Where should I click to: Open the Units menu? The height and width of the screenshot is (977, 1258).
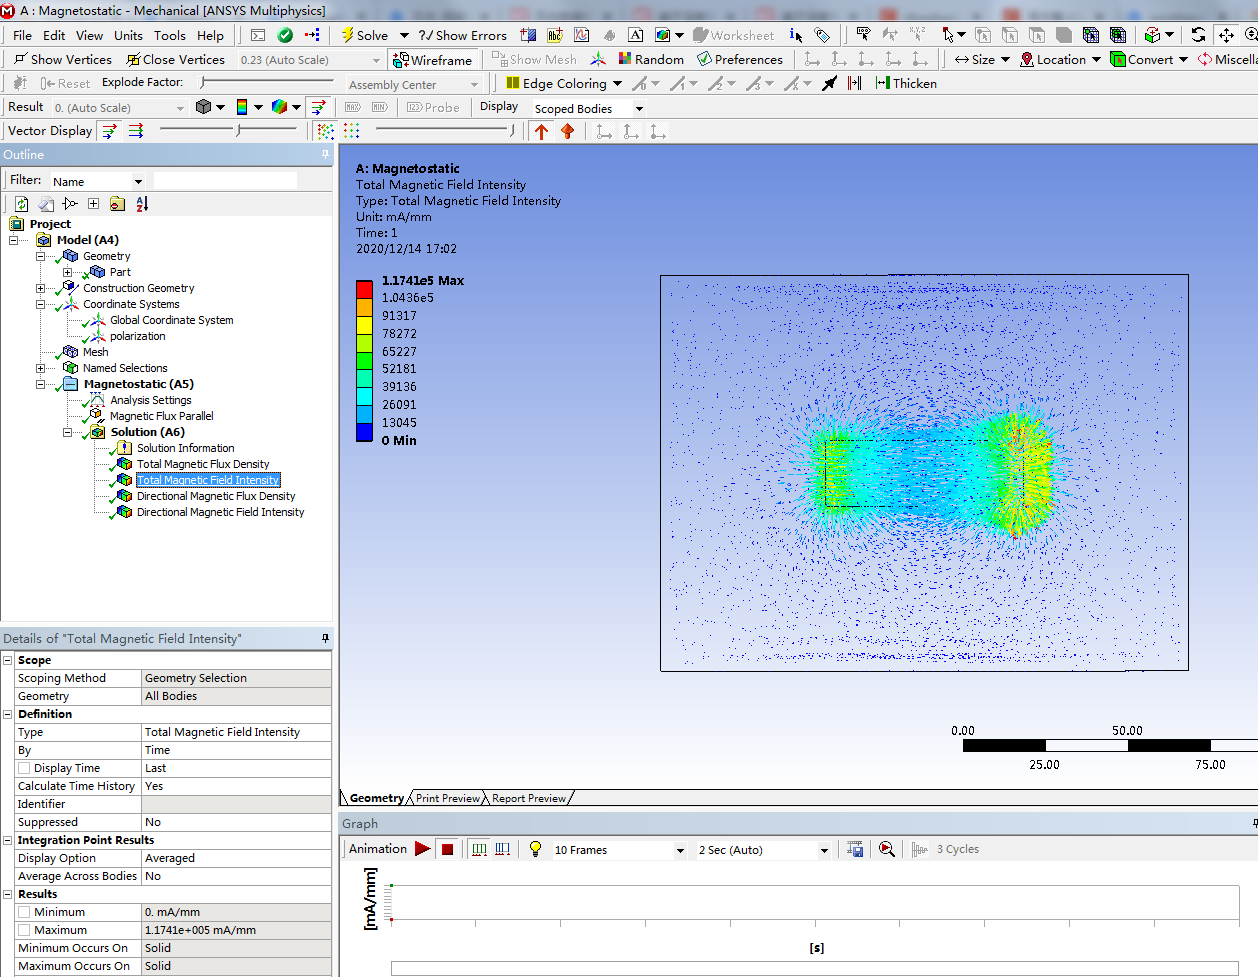coord(128,35)
